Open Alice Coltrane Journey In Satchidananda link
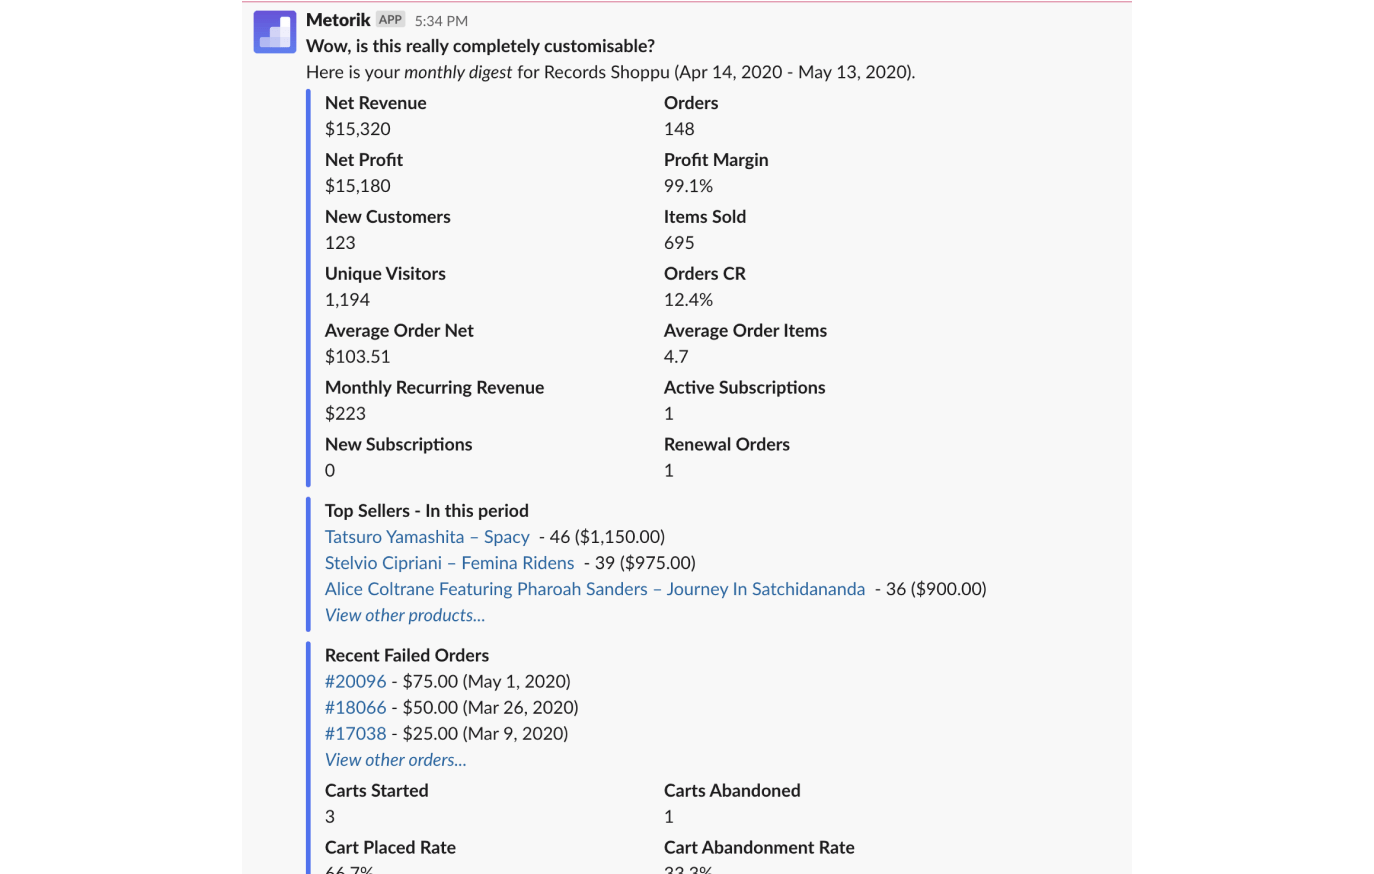 click(594, 589)
